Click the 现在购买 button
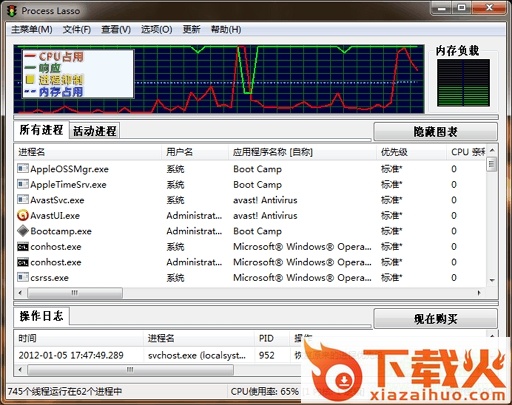This screenshot has width=512, height=405. click(x=435, y=319)
